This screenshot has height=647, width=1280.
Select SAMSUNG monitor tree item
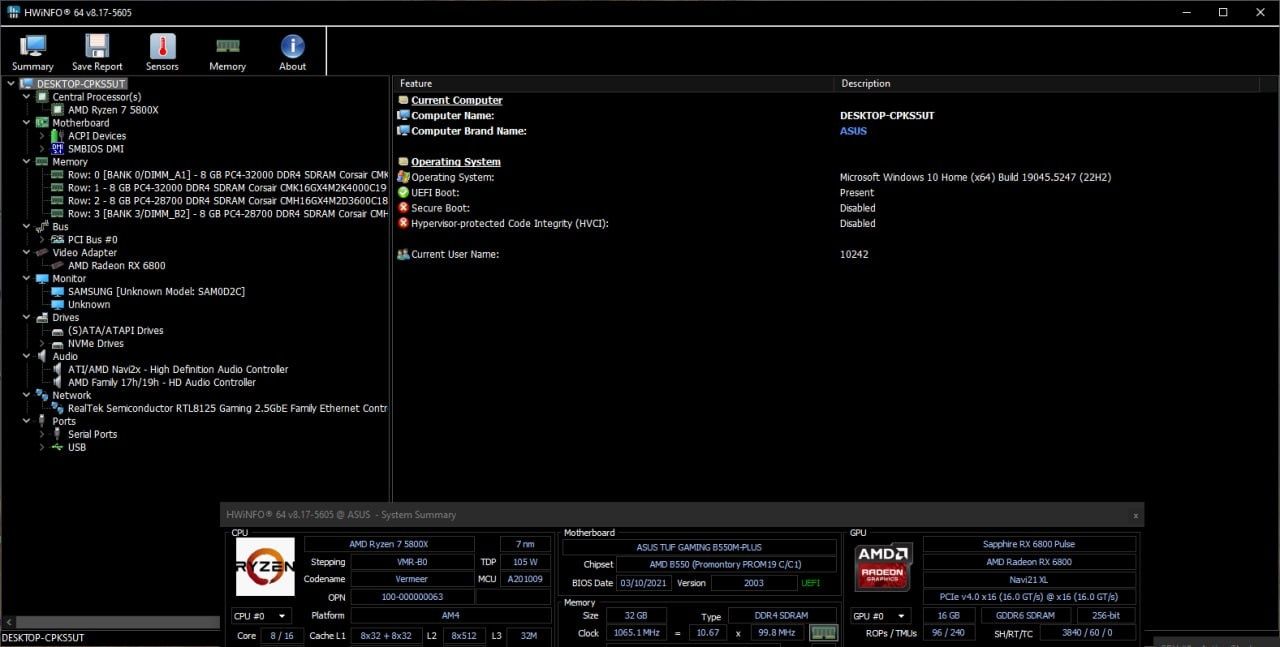coord(156,292)
